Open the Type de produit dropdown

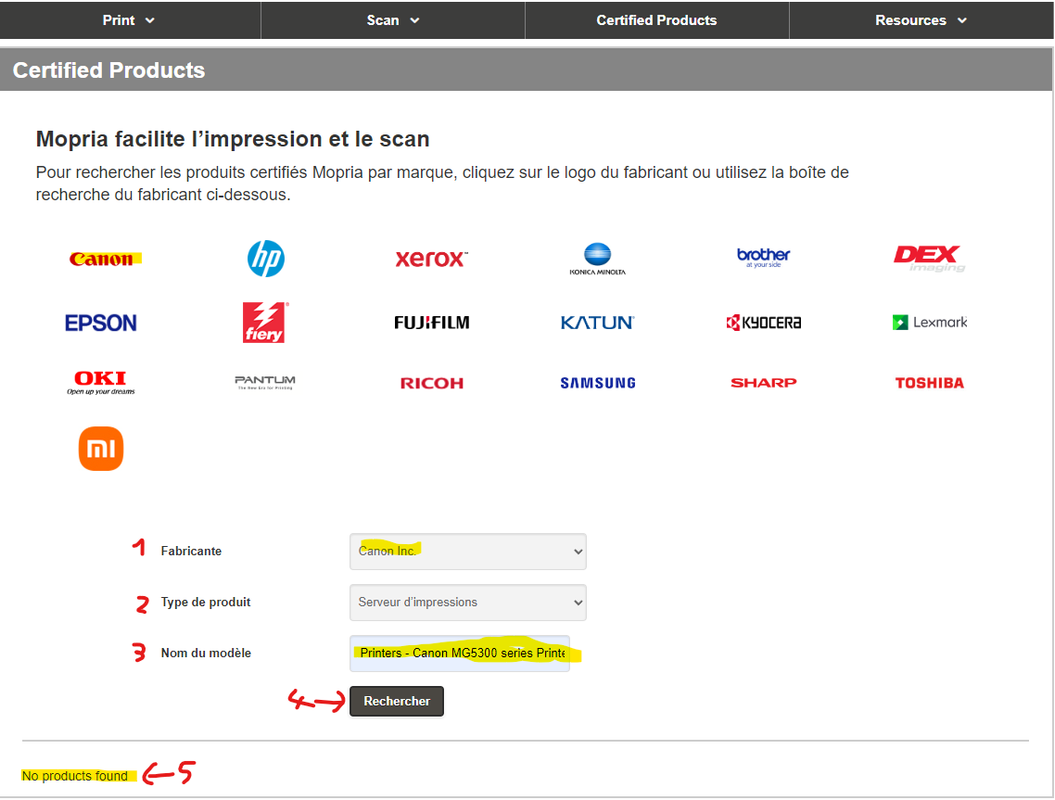468,602
